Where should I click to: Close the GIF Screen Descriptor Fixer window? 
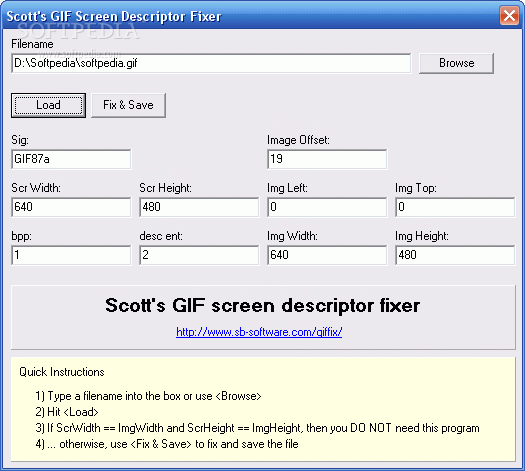(509, 15)
